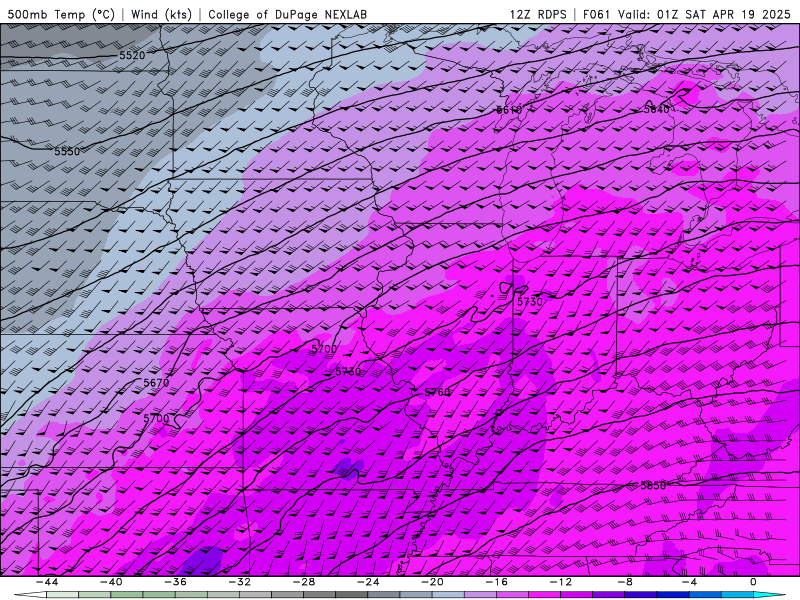Click the 5640 height contour label
Screen dimensions: 800x600
tap(657, 109)
